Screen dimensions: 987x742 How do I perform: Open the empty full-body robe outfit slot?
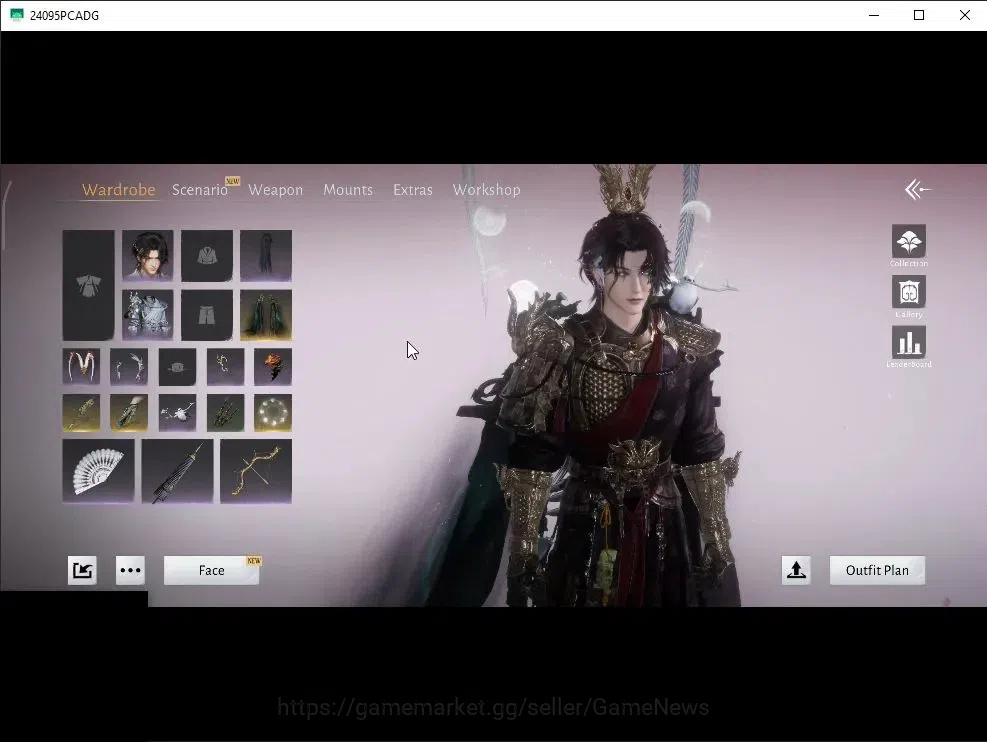[x=88, y=285]
